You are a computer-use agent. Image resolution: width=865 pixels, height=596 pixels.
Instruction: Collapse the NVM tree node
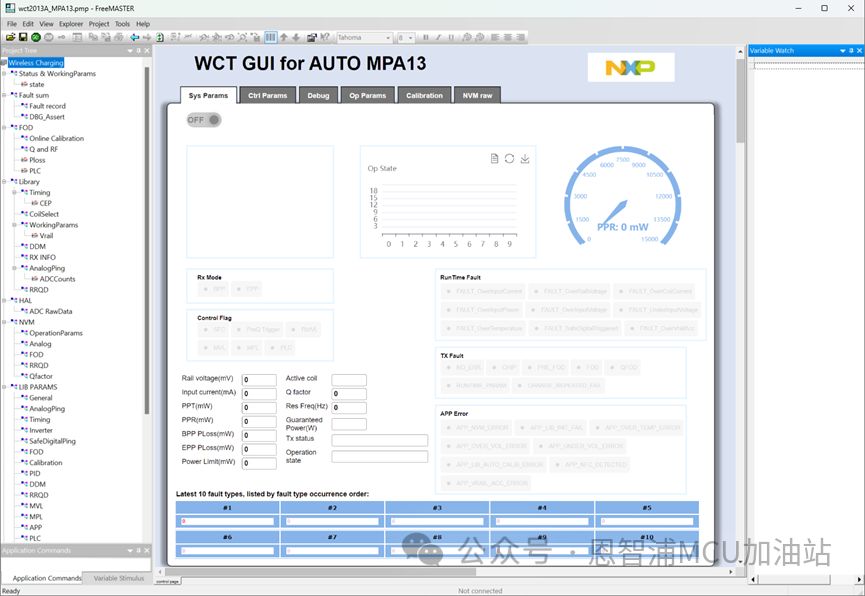tap(4, 322)
